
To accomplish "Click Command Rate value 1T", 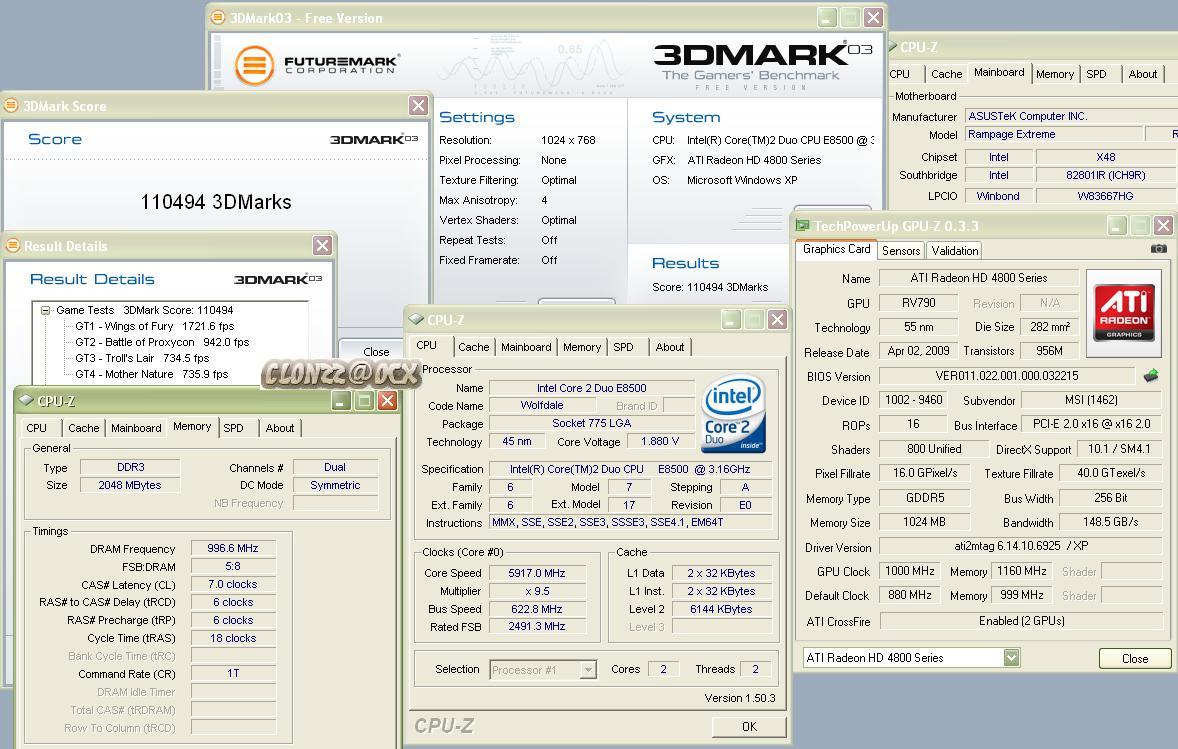I will point(233,674).
